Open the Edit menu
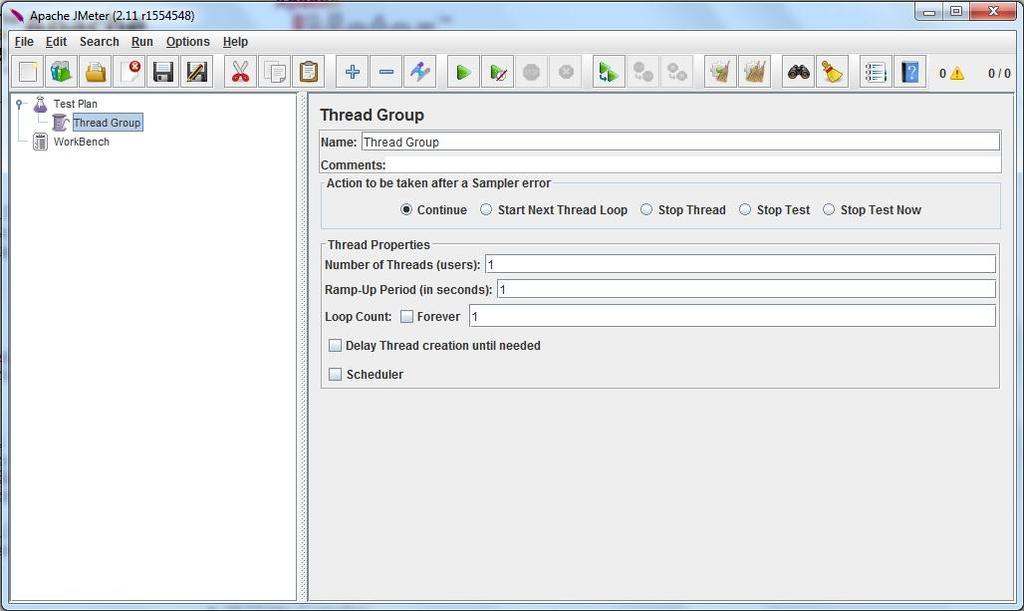The width and height of the screenshot is (1024, 611). pos(56,42)
